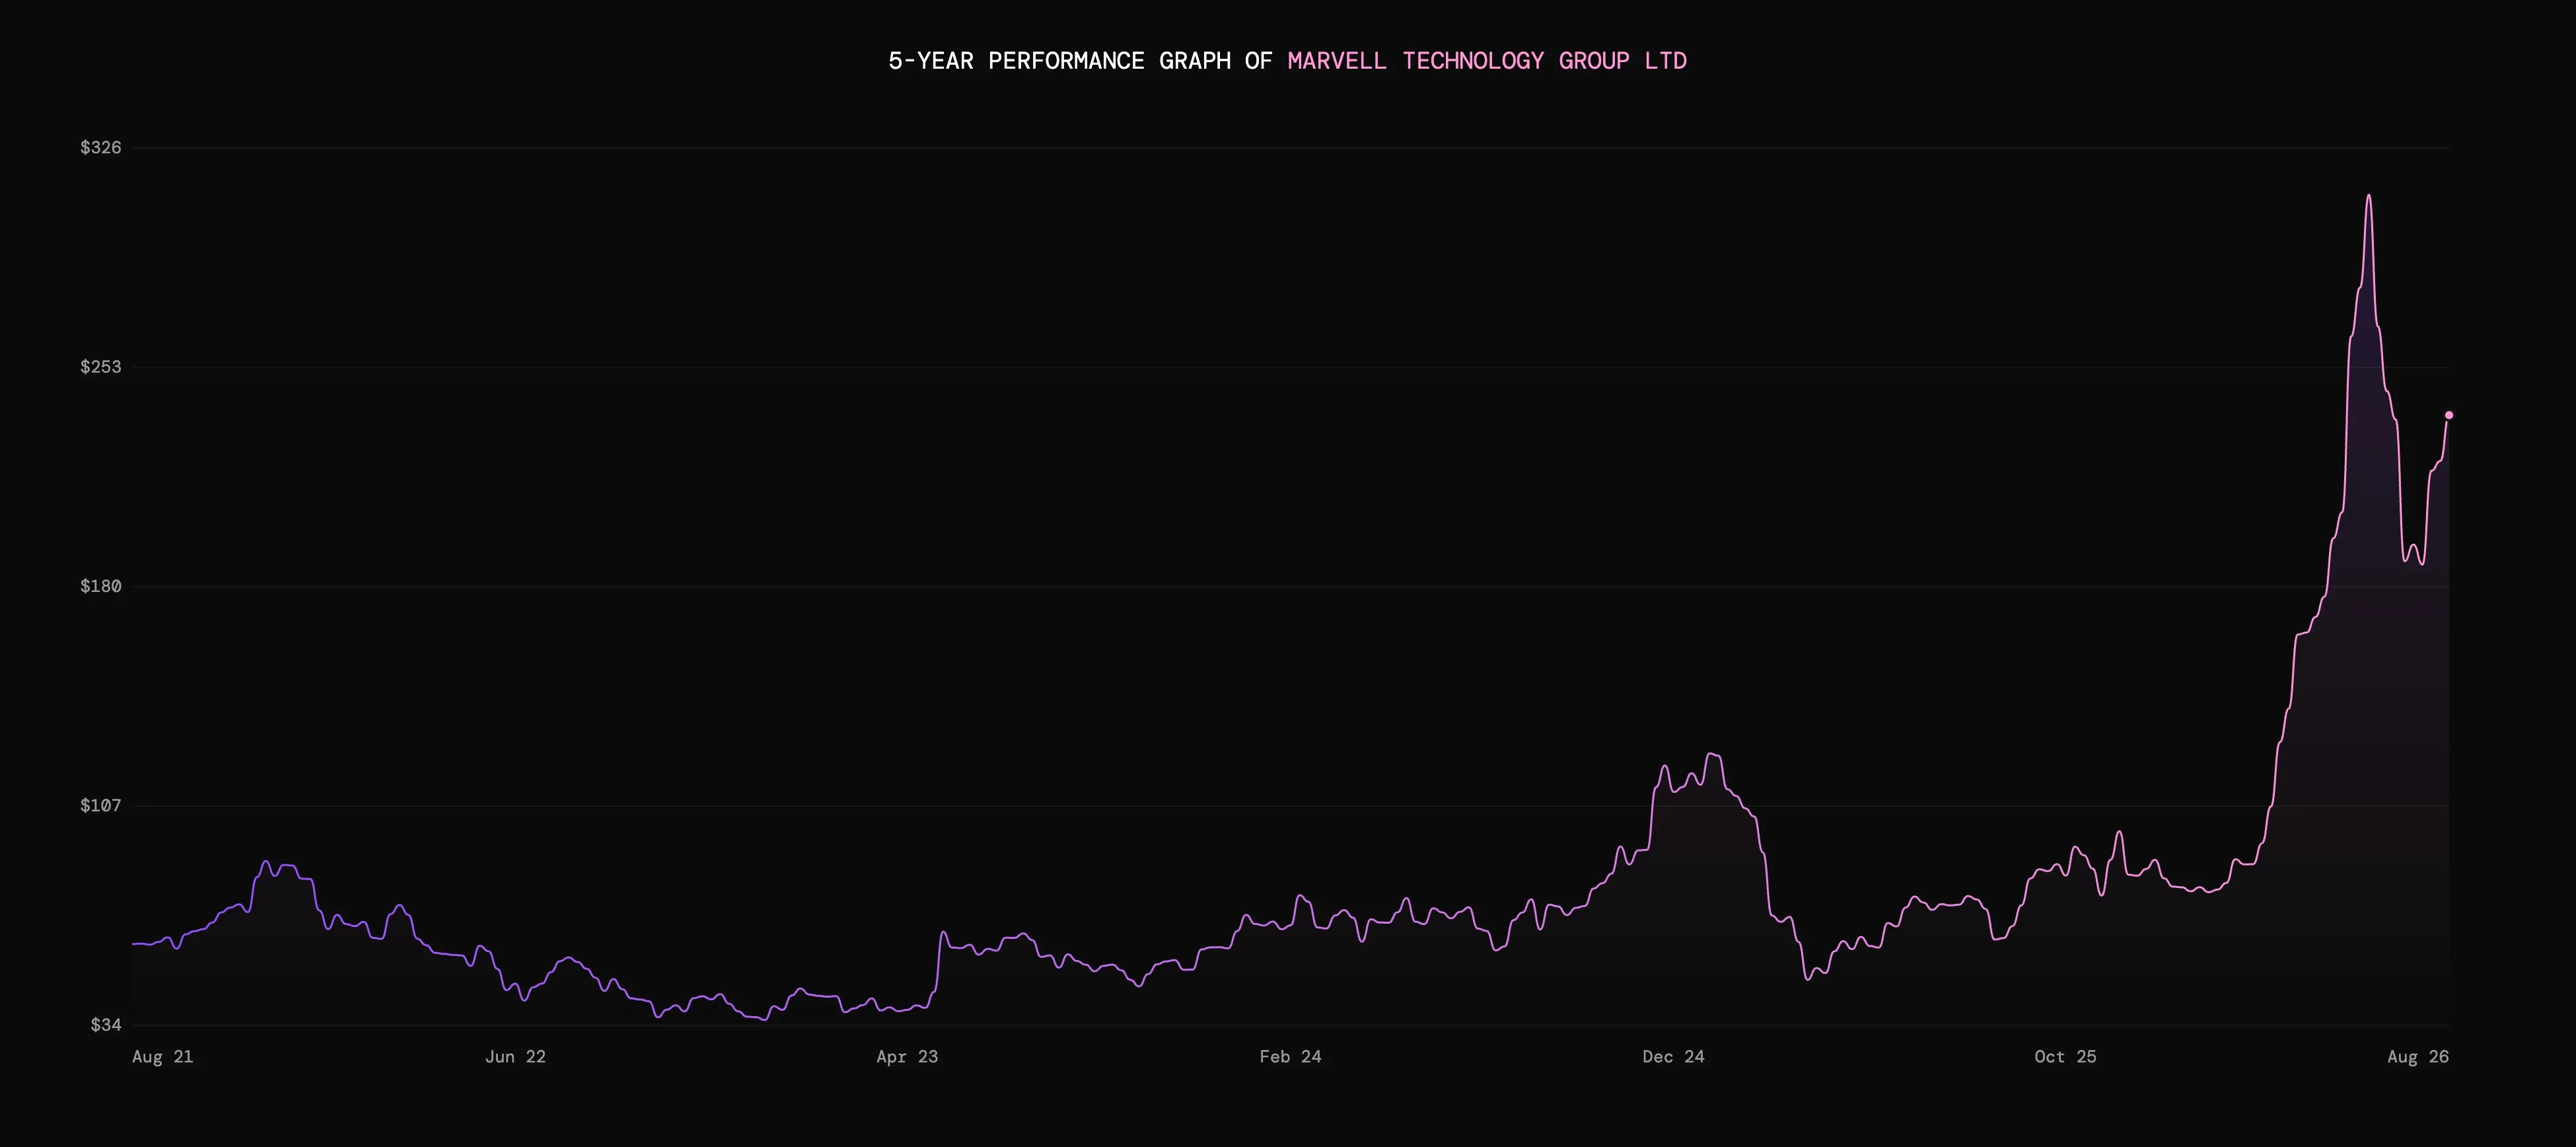Click the 'Jun 22' x-axis label
This screenshot has width=2576, height=1147.
tap(516, 1057)
